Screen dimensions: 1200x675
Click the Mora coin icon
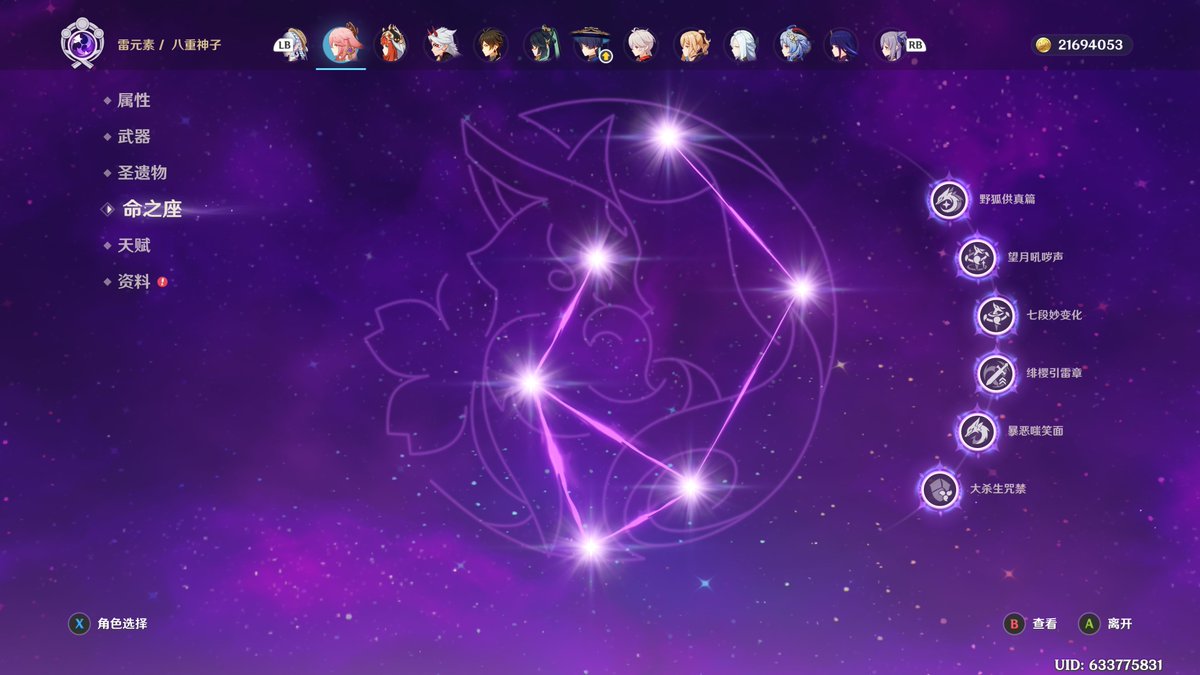point(1043,45)
